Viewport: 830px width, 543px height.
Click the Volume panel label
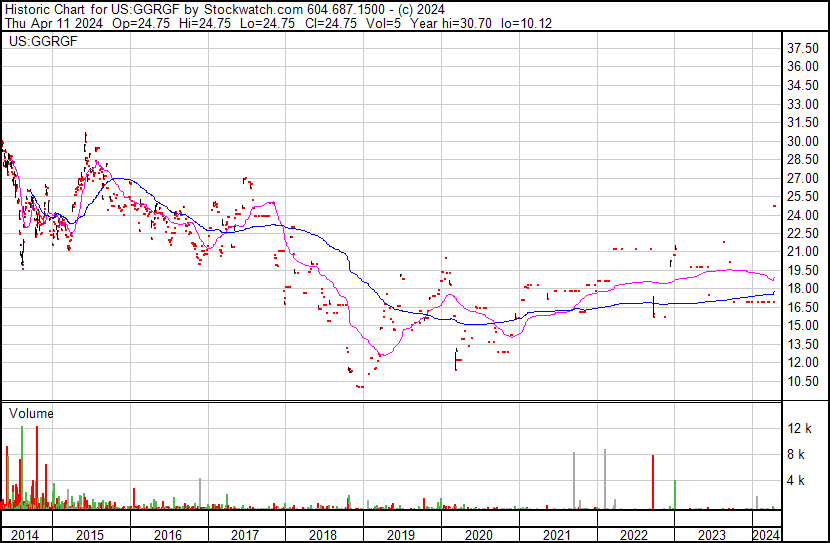32,413
